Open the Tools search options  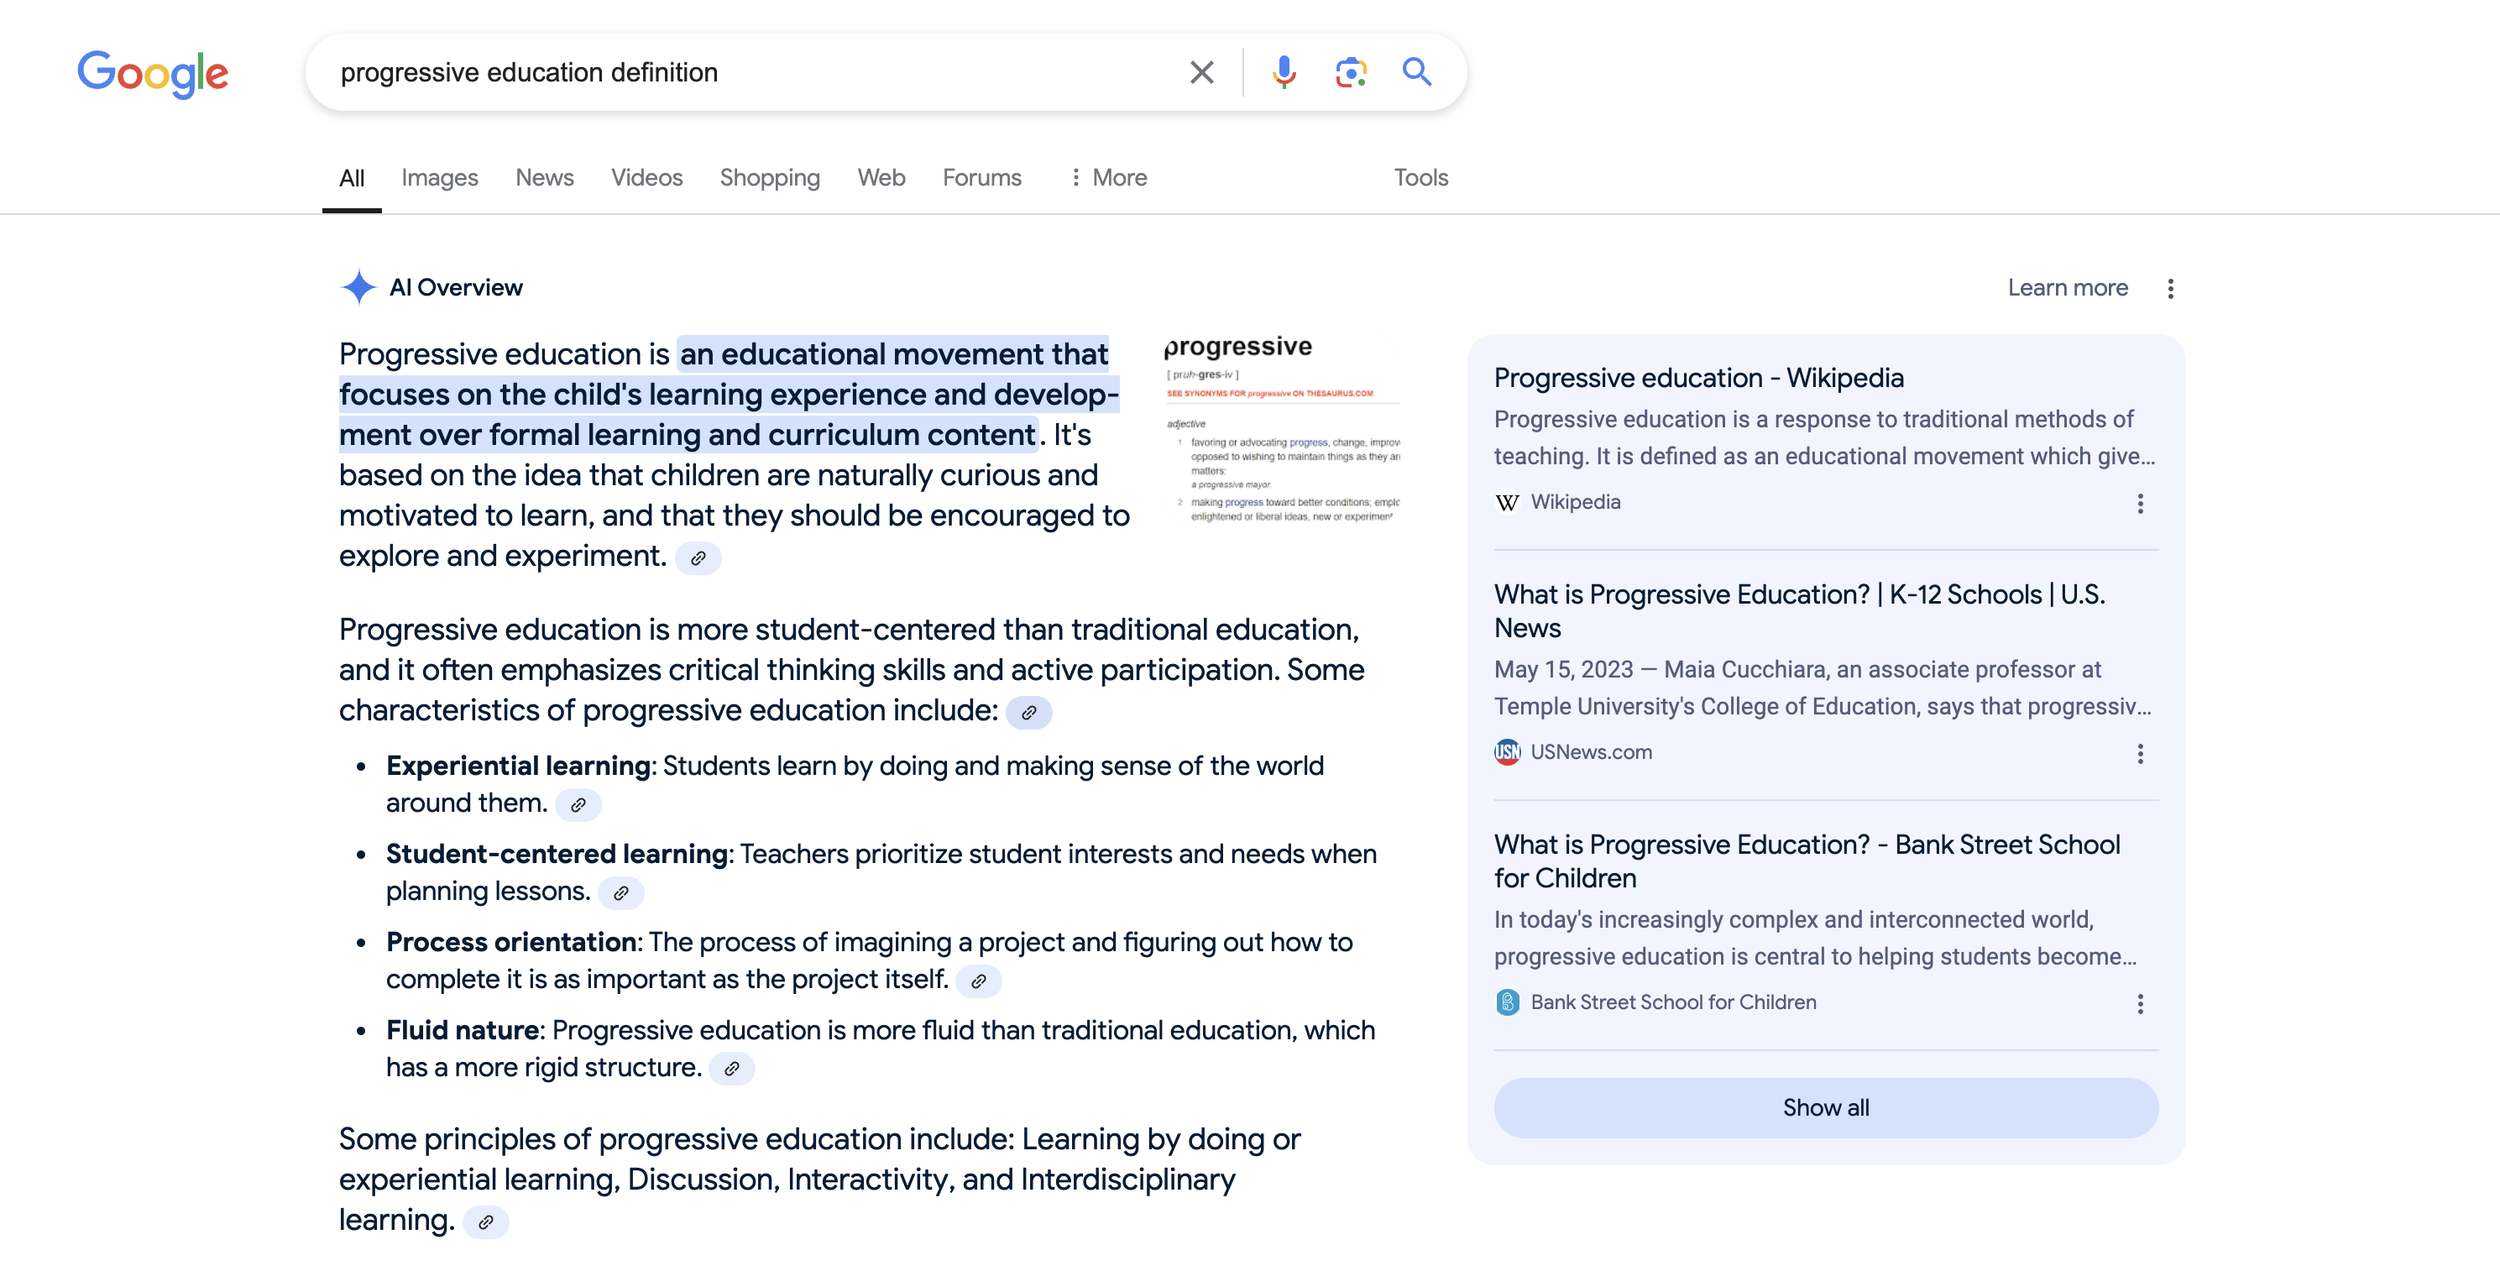pos(1421,178)
